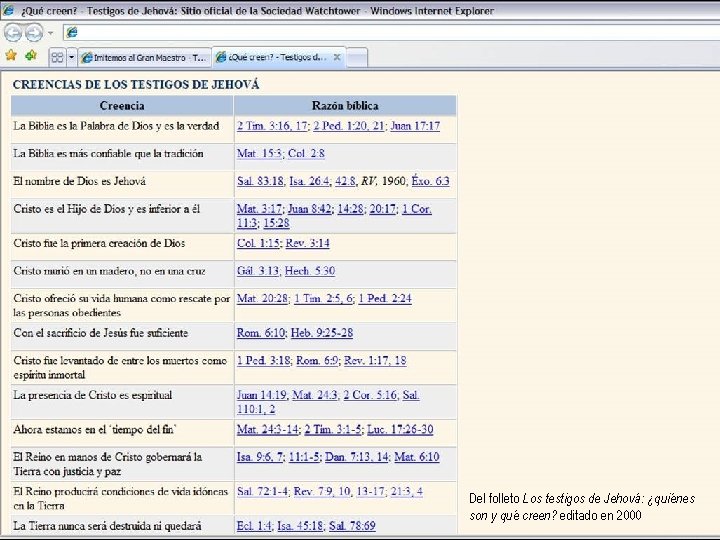Open the Favorites star icon
This screenshot has width=720, height=540.
tap(11, 56)
